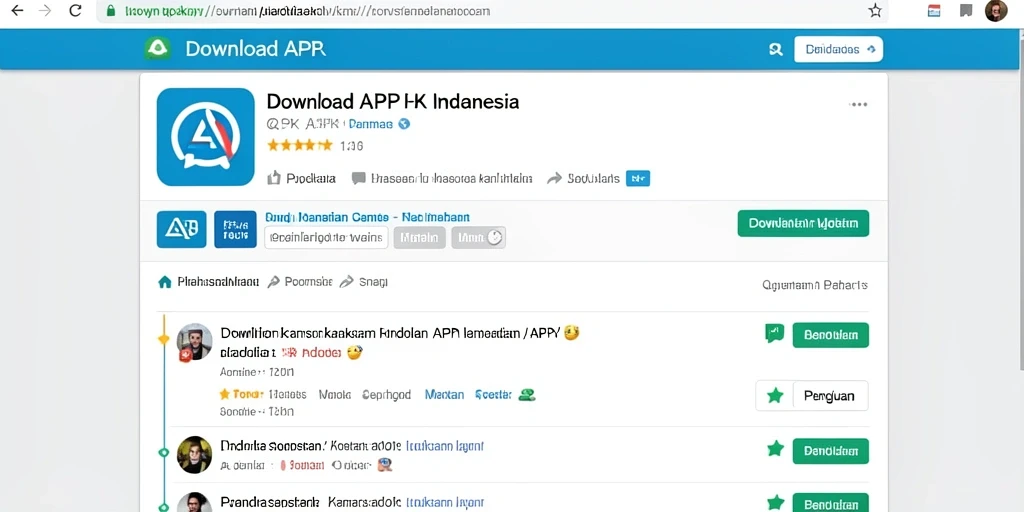Image resolution: width=1024 pixels, height=512 pixels.
Task: Select the Gephgod tag on the first post
Action: [x=387, y=394]
